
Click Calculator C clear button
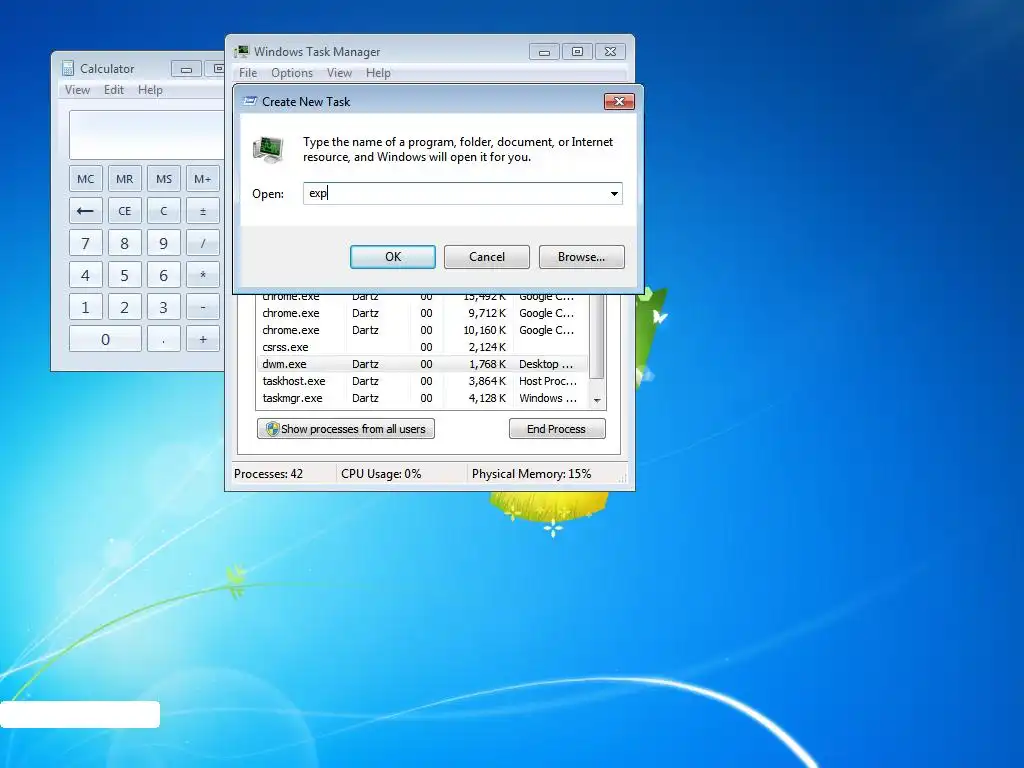point(164,211)
